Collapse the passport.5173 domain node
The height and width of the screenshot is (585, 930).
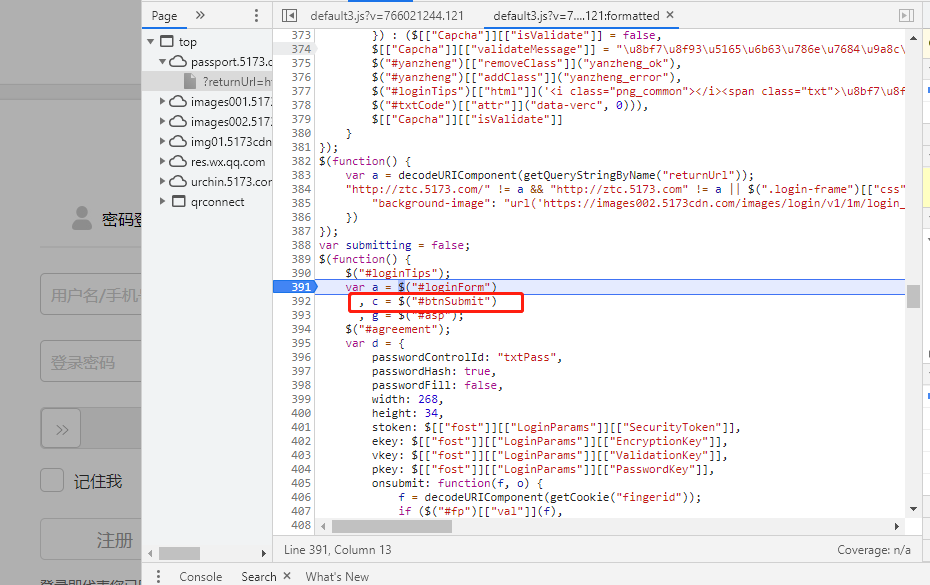(x=163, y=62)
